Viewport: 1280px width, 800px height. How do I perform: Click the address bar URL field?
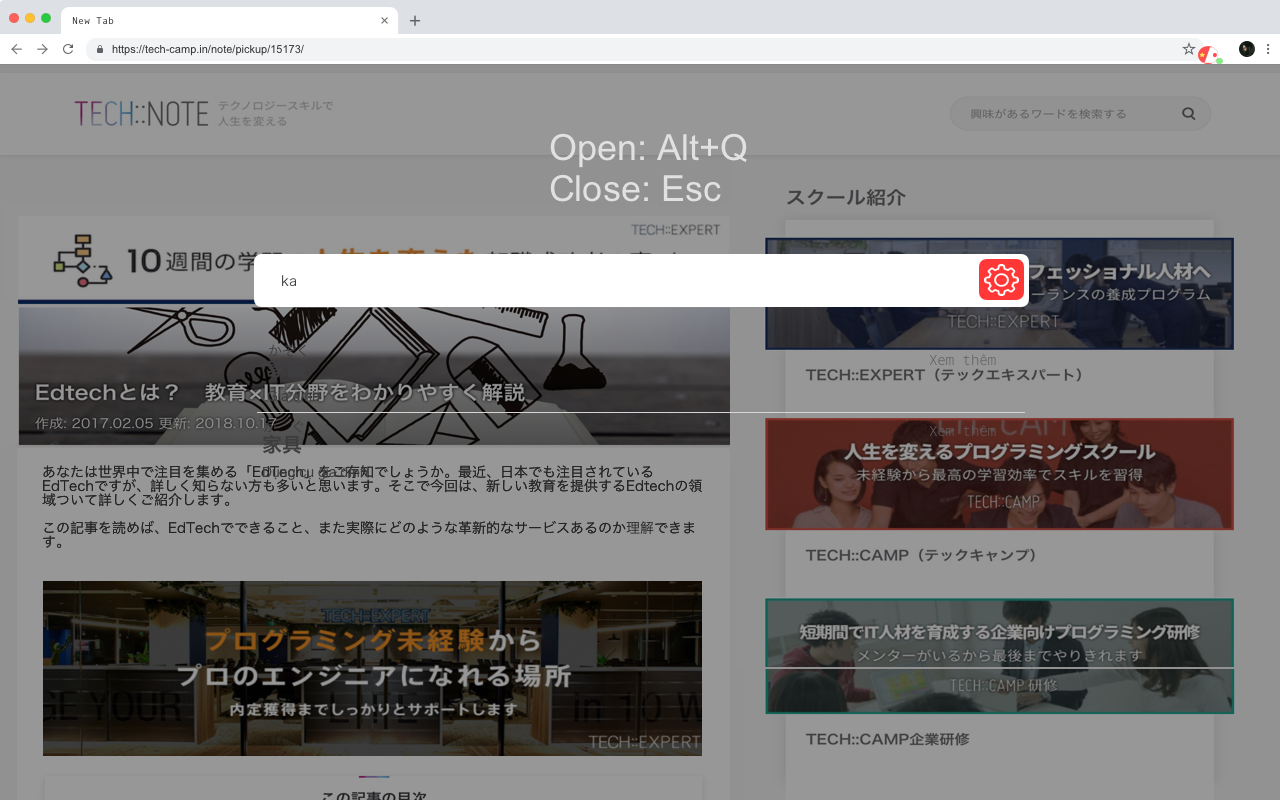click(x=640, y=49)
